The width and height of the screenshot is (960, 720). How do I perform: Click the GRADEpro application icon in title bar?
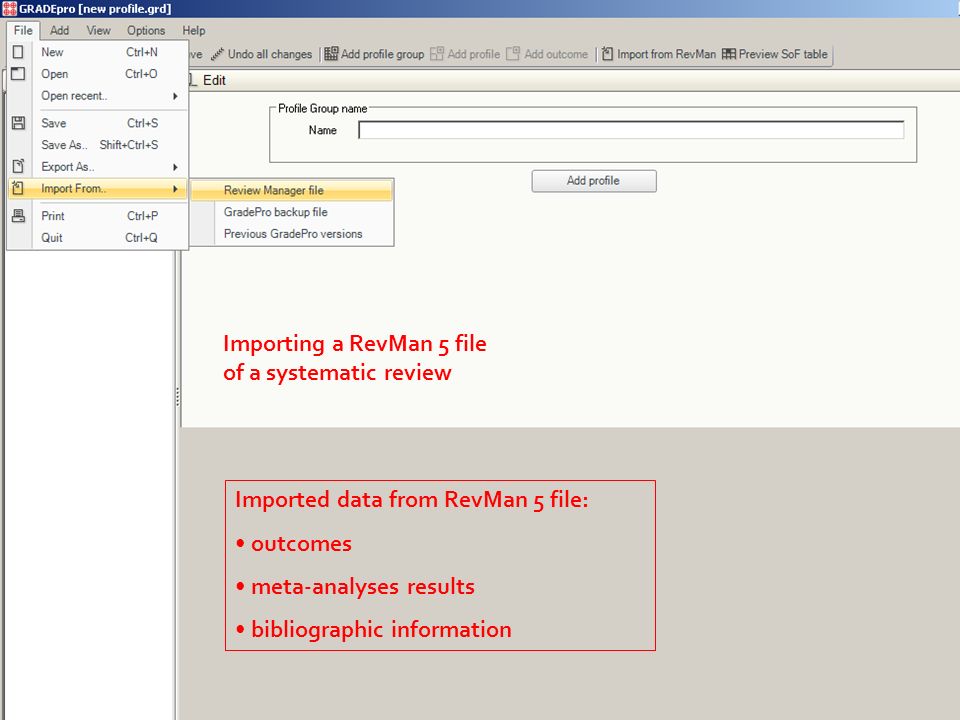[x=9, y=9]
